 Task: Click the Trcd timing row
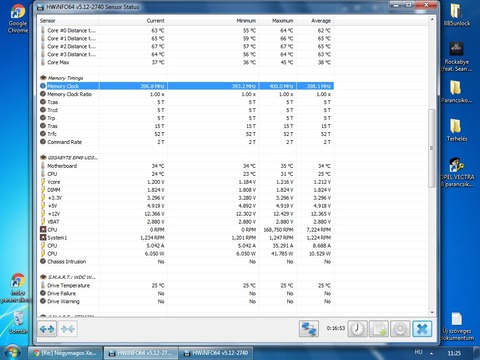tap(186, 110)
